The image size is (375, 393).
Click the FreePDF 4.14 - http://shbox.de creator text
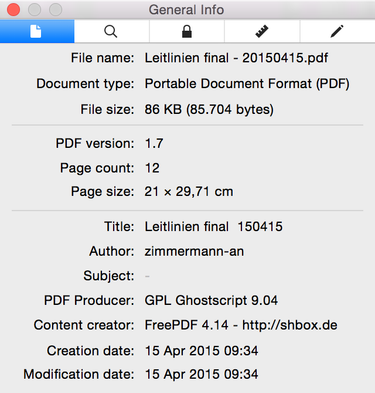[241, 325]
